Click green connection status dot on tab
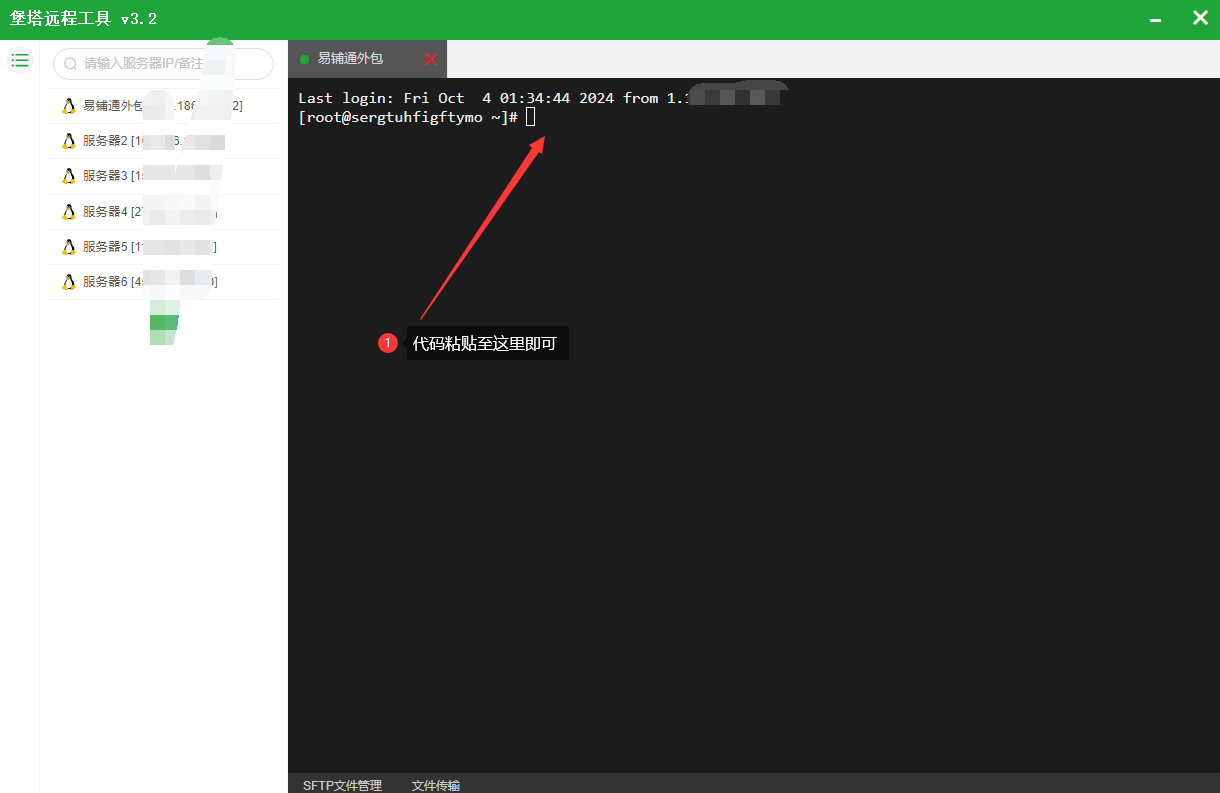Viewport: 1220px width, 793px height. tap(304, 60)
